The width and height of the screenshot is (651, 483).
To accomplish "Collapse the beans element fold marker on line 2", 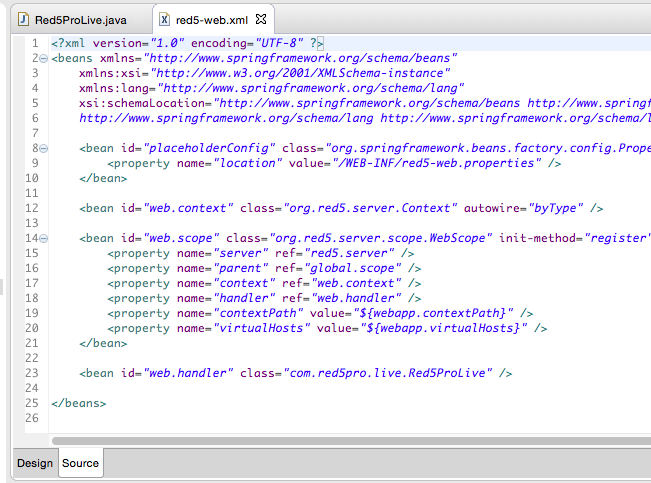I will click(43, 59).
